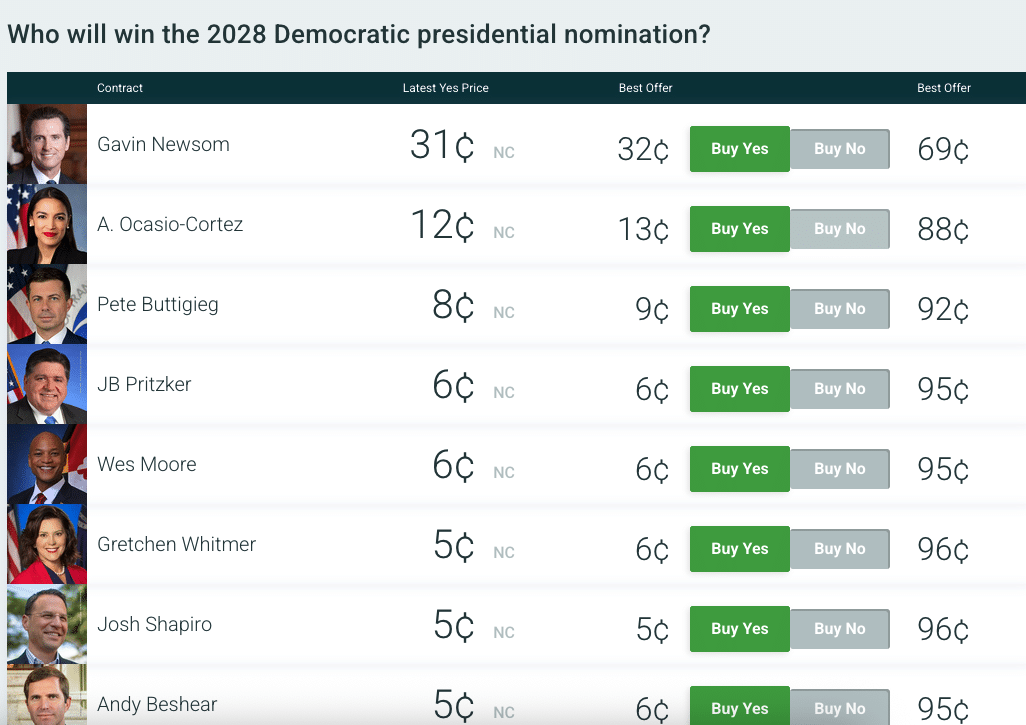The width and height of the screenshot is (1026, 725).
Task: Click Gavin Newsom's profile photo
Action: coord(47,144)
